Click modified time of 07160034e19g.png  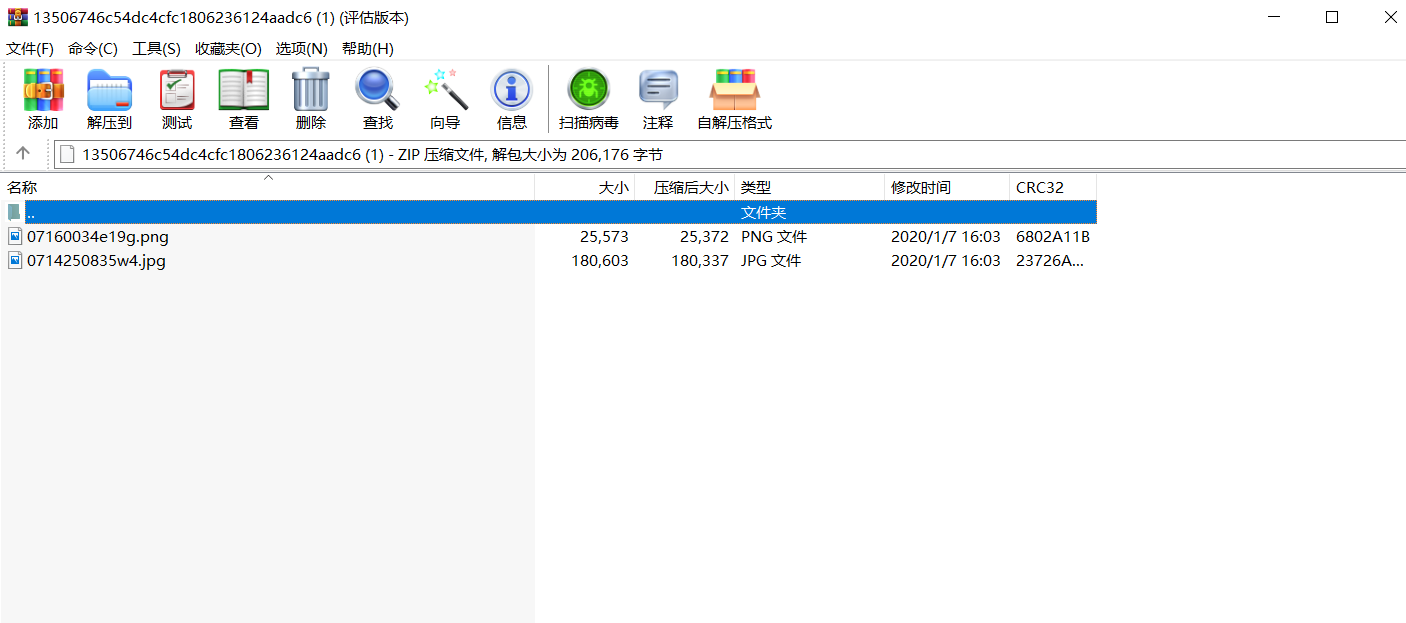(x=946, y=237)
